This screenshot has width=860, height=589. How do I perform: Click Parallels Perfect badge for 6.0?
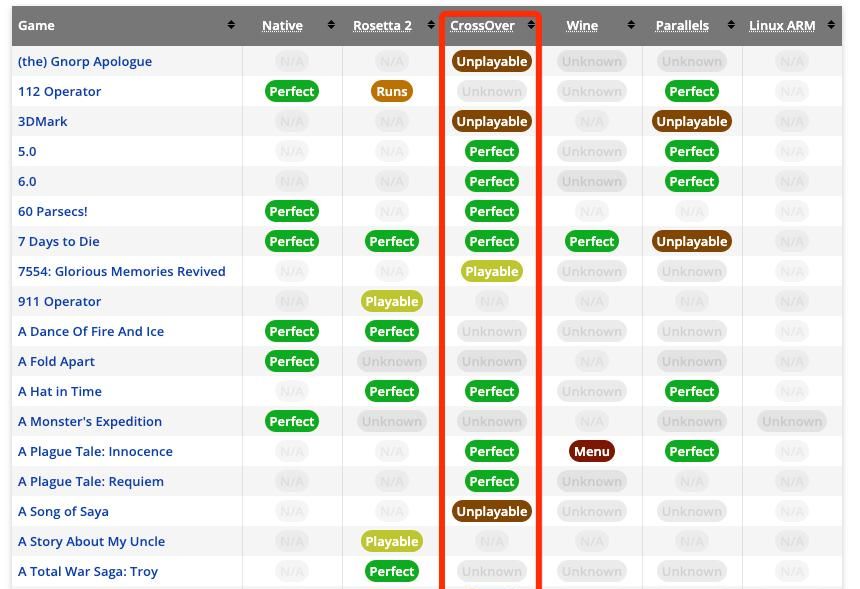tap(692, 182)
